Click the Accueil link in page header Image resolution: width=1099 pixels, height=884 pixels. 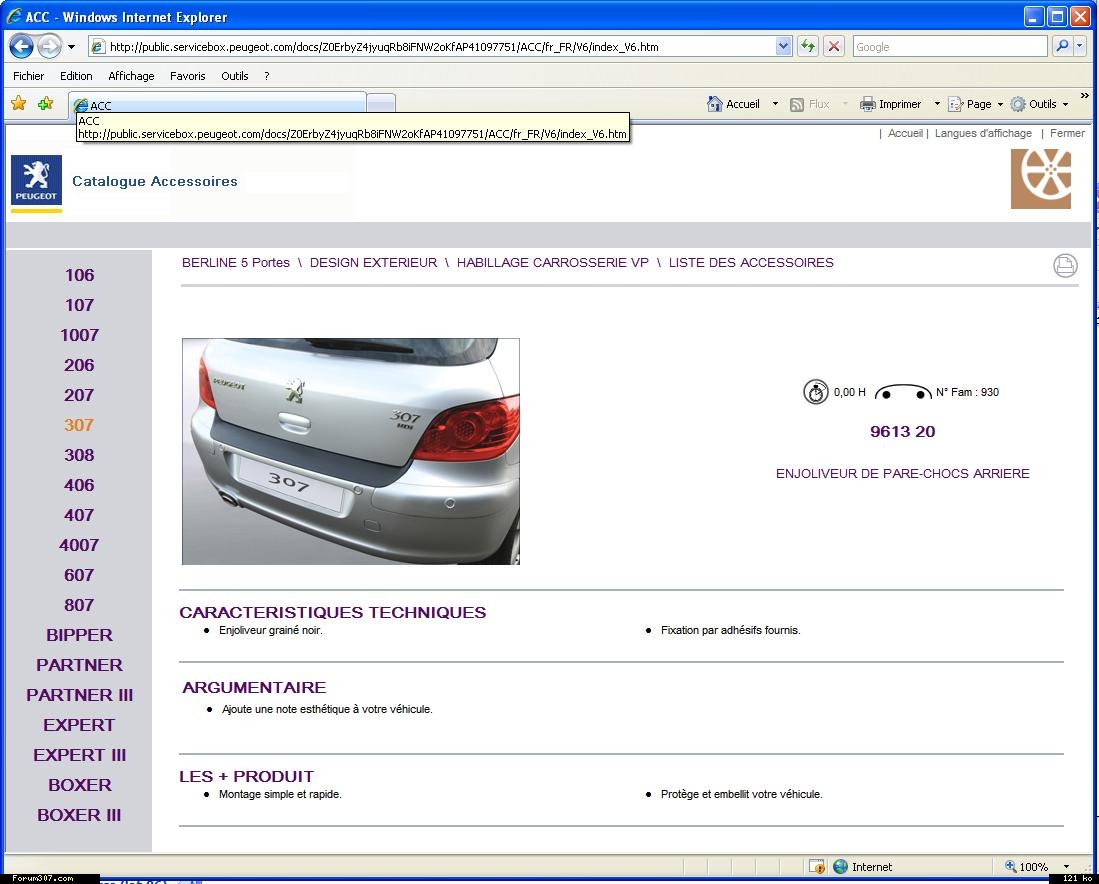[x=905, y=133]
